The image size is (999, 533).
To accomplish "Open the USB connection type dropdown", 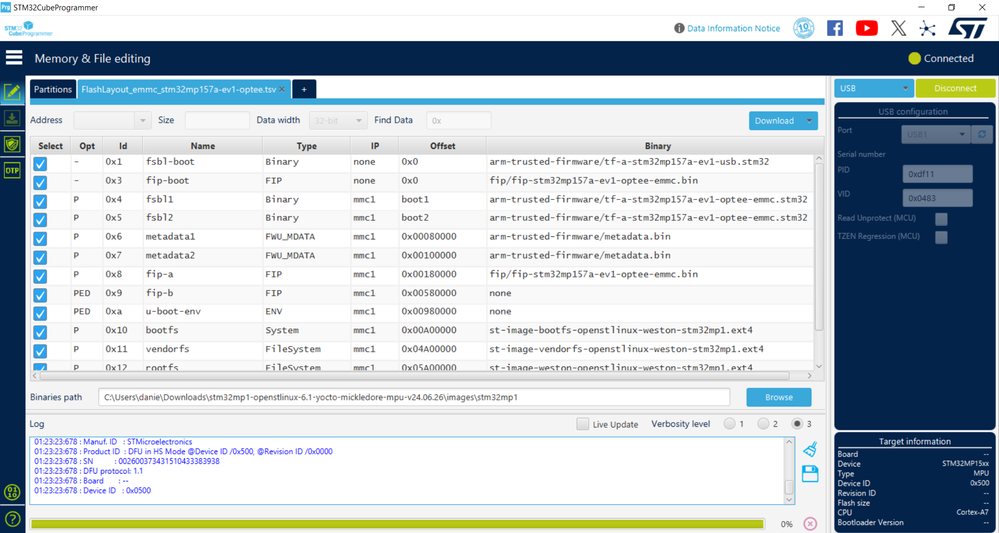I will pyautogui.click(x=874, y=89).
